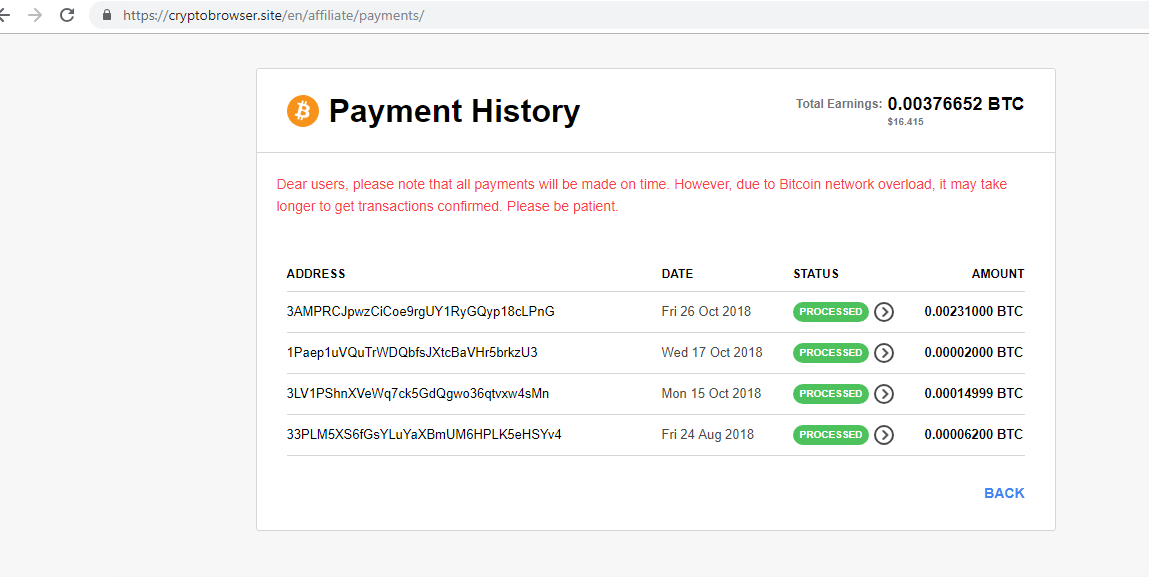
Task: Open details arrow for 0.00006200 BTC payment
Action: (884, 435)
